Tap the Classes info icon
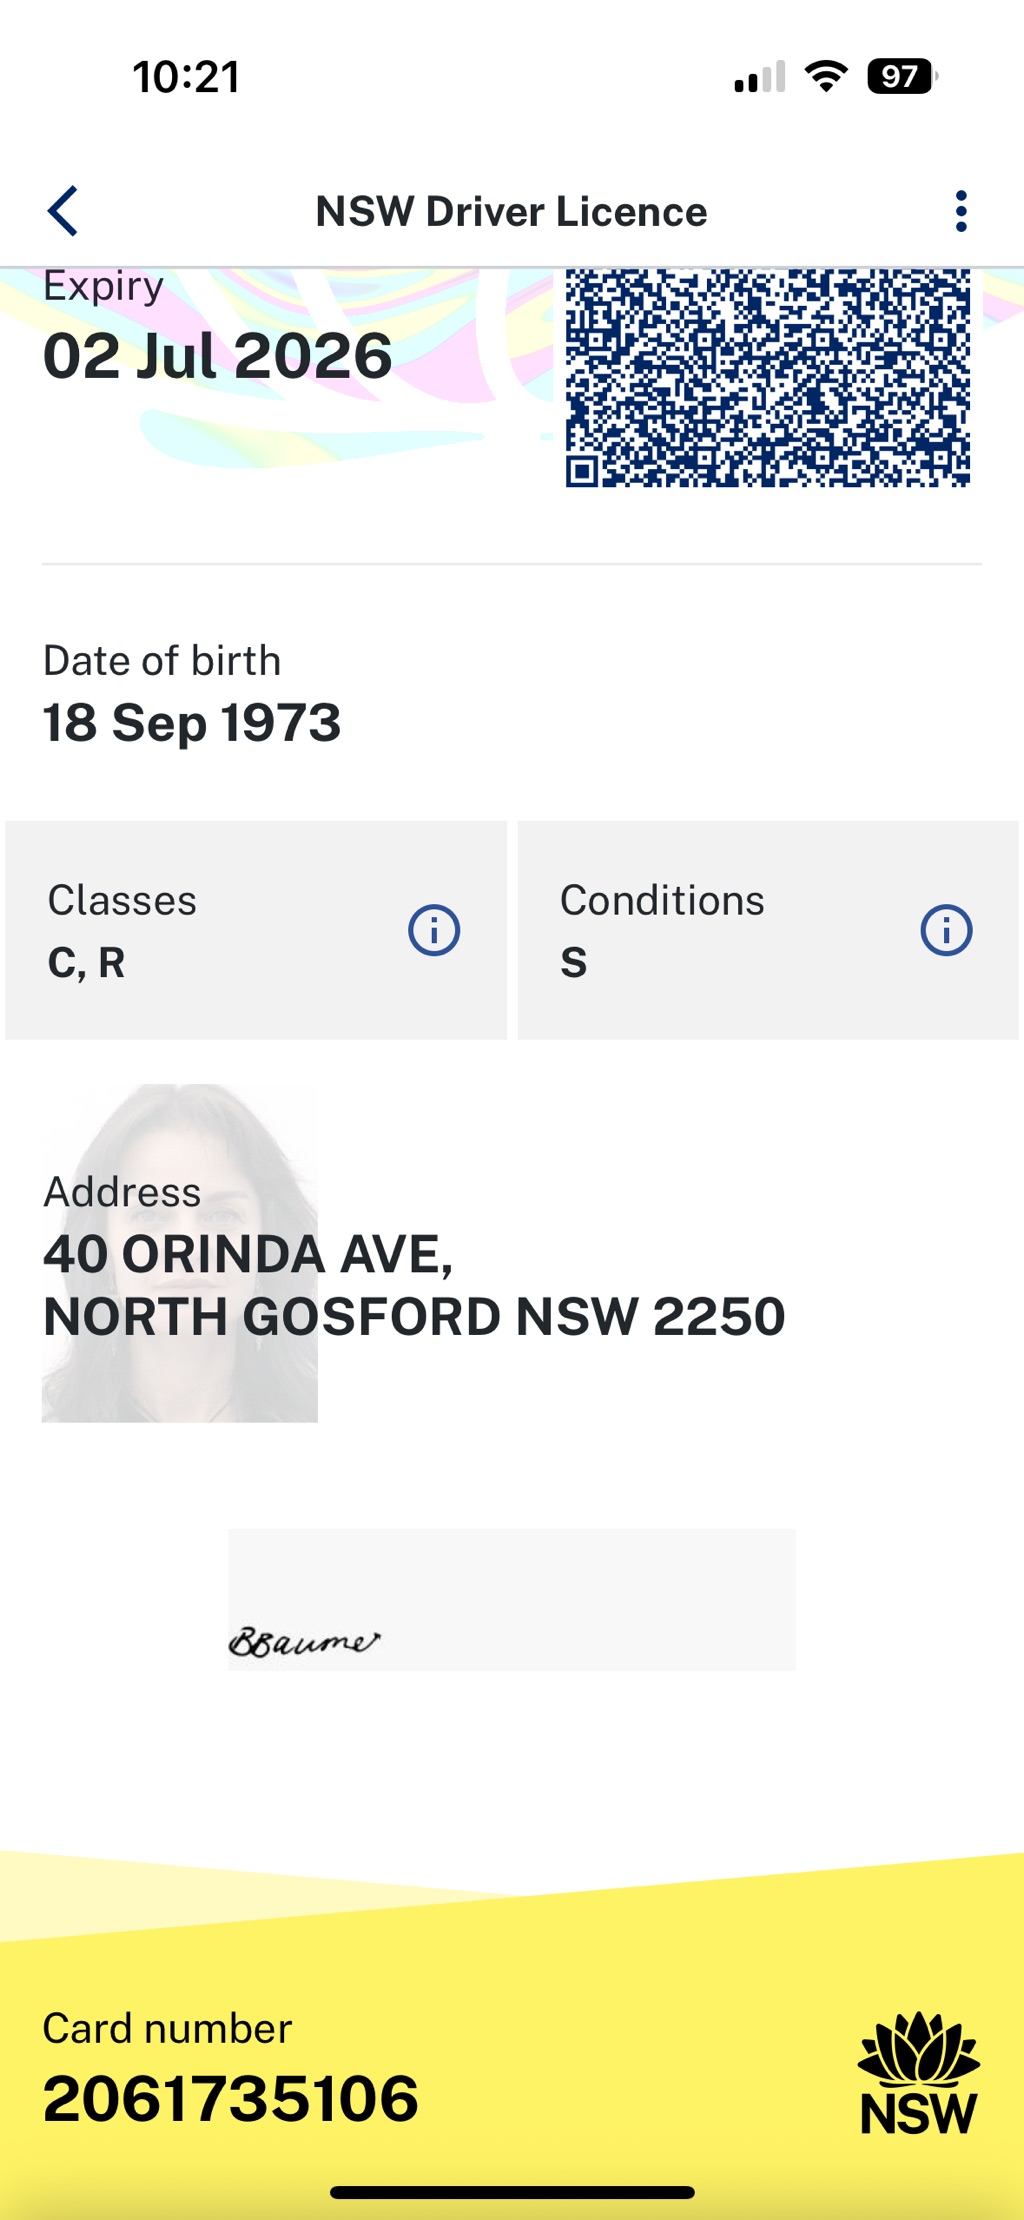The width and height of the screenshot is (1024, 2220). pyautogui.click(x=434, y=930)
